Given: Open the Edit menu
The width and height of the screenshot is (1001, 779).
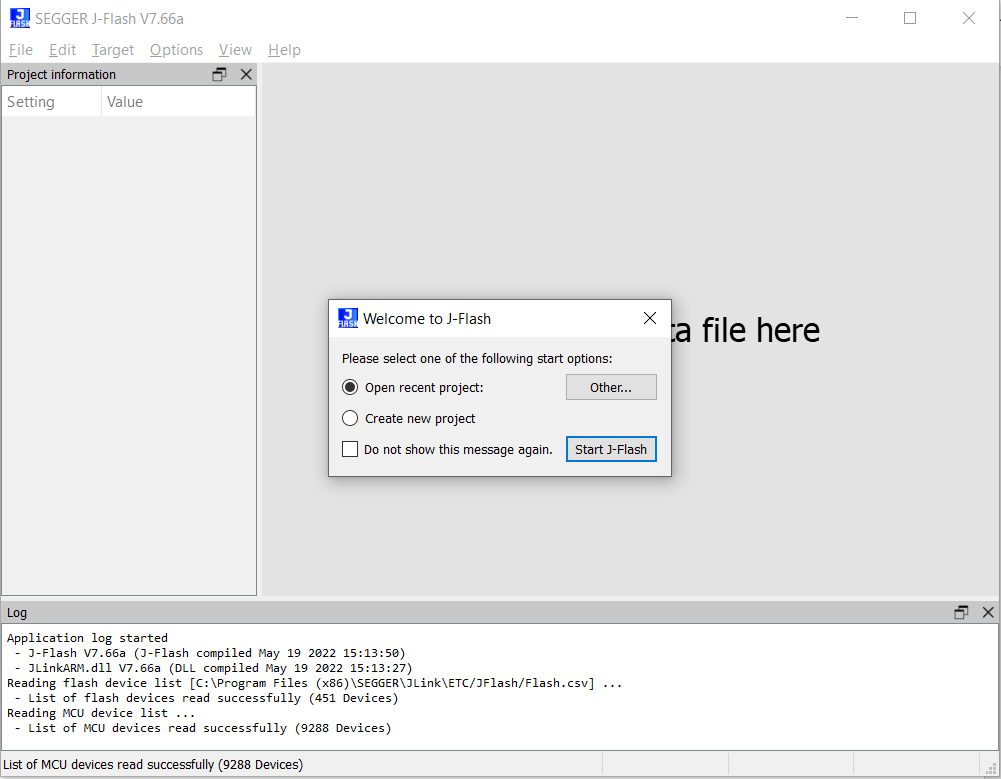Looking at the screenshot, I should (x=62, y=50).
